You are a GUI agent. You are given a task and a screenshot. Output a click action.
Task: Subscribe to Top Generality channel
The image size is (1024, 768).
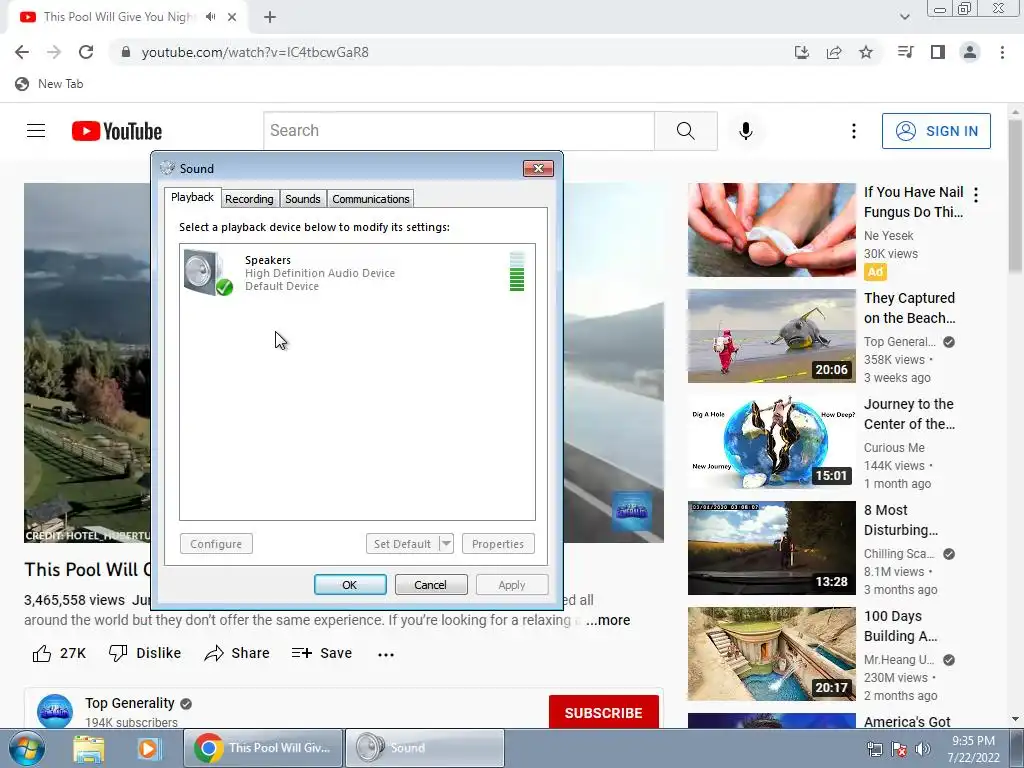603,712
